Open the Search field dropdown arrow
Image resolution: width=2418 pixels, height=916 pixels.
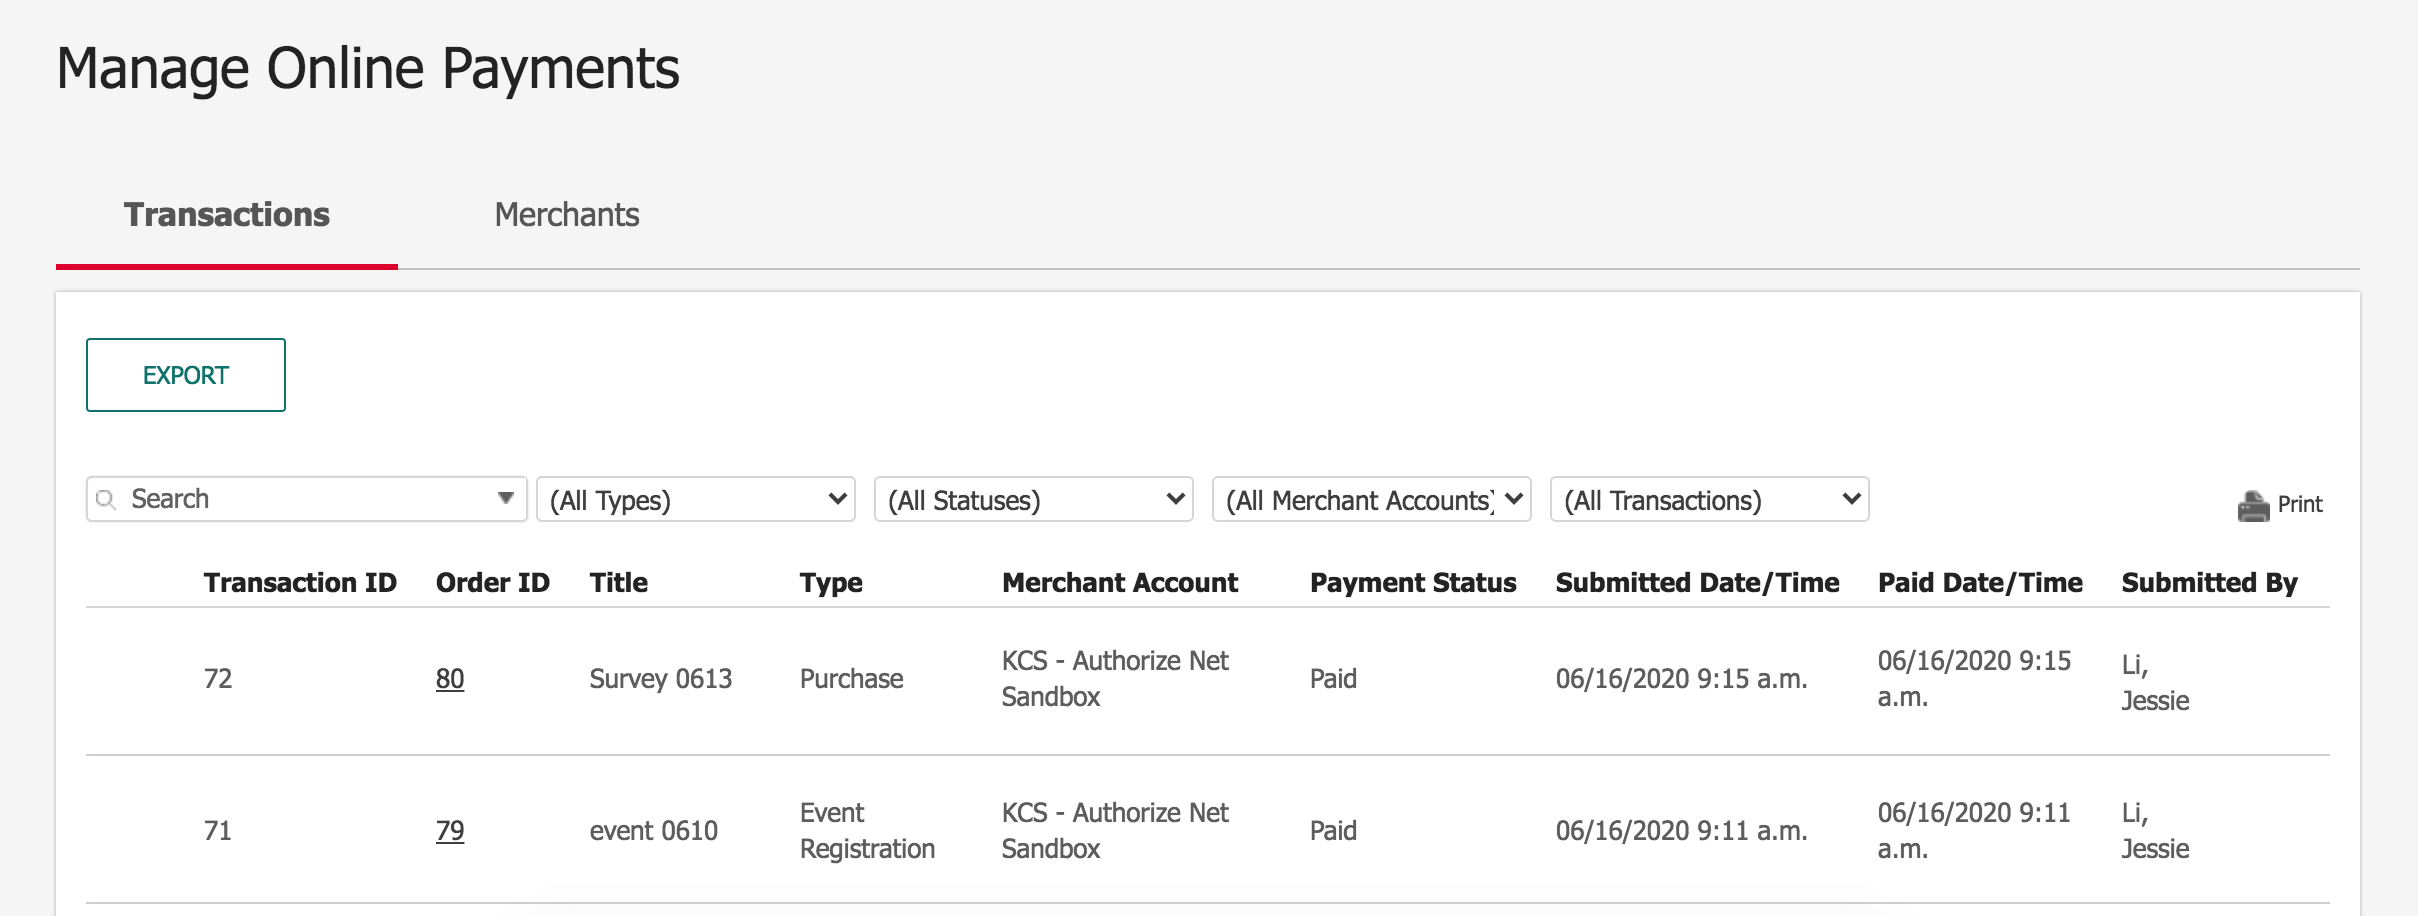pos(506,497)
